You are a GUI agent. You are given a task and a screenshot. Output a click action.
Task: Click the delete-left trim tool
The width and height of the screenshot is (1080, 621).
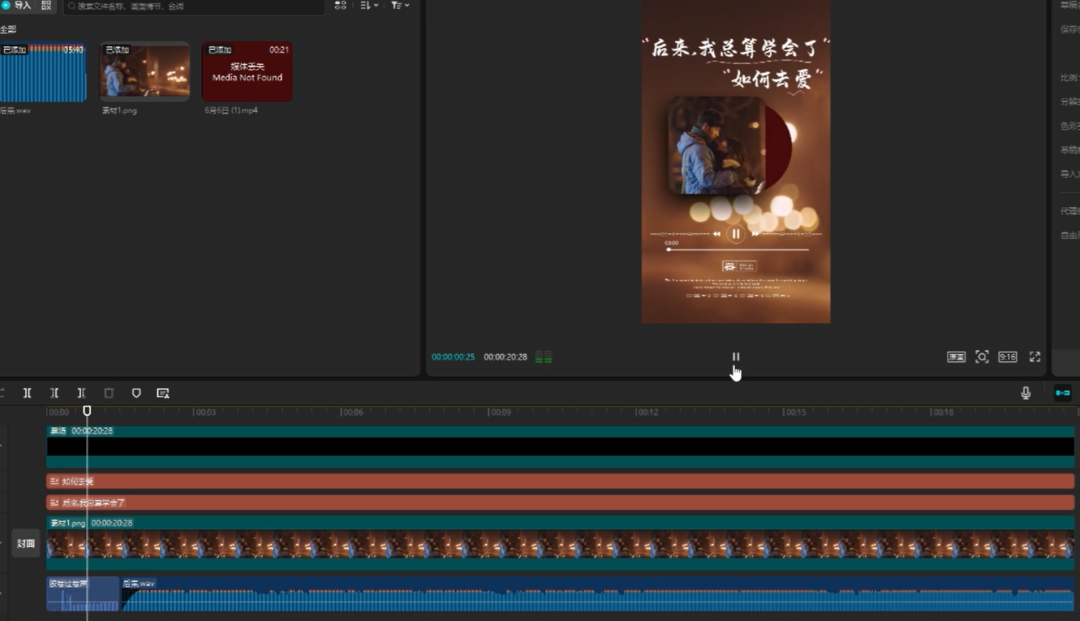click(x=54, y=392)
